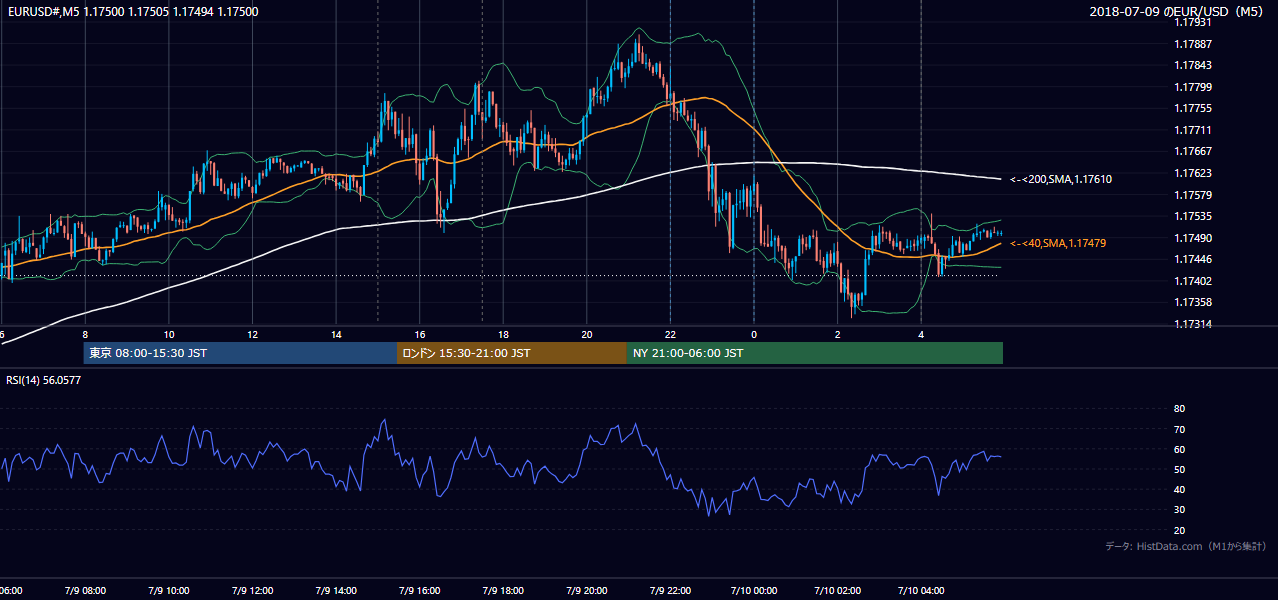
Task: Click bottom date label 7/9 22:00
Action: coord(671,590)
